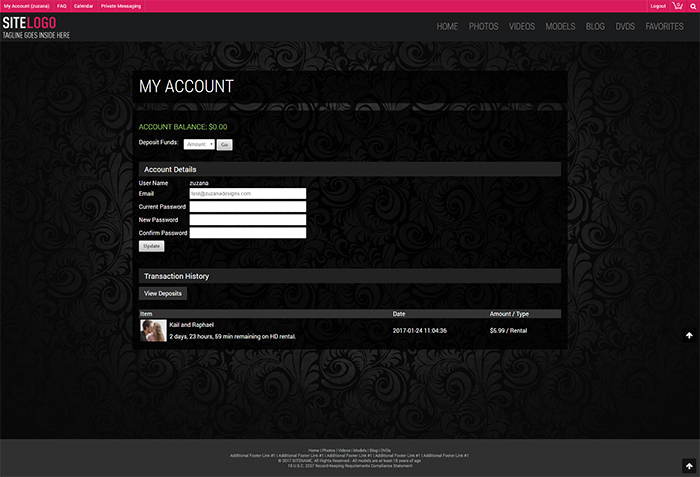Image resolution: width=700 pixels, height=477 pixels.
Task: Go to FAVORITES in main navigation
Action: pyautogui.click(x=664, y=27)
